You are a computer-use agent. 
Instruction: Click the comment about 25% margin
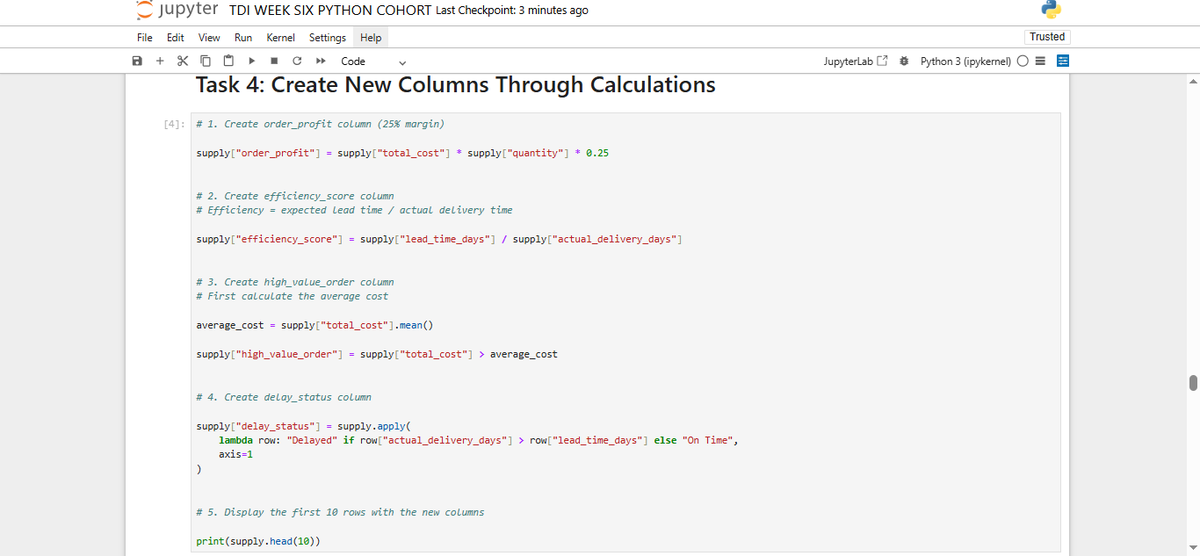321,124
